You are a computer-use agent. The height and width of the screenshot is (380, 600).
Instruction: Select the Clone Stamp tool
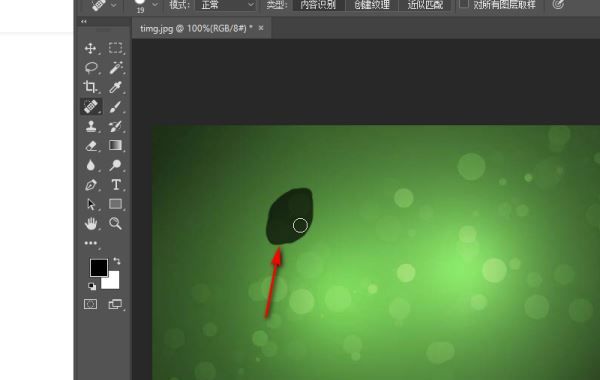(91, 126)
